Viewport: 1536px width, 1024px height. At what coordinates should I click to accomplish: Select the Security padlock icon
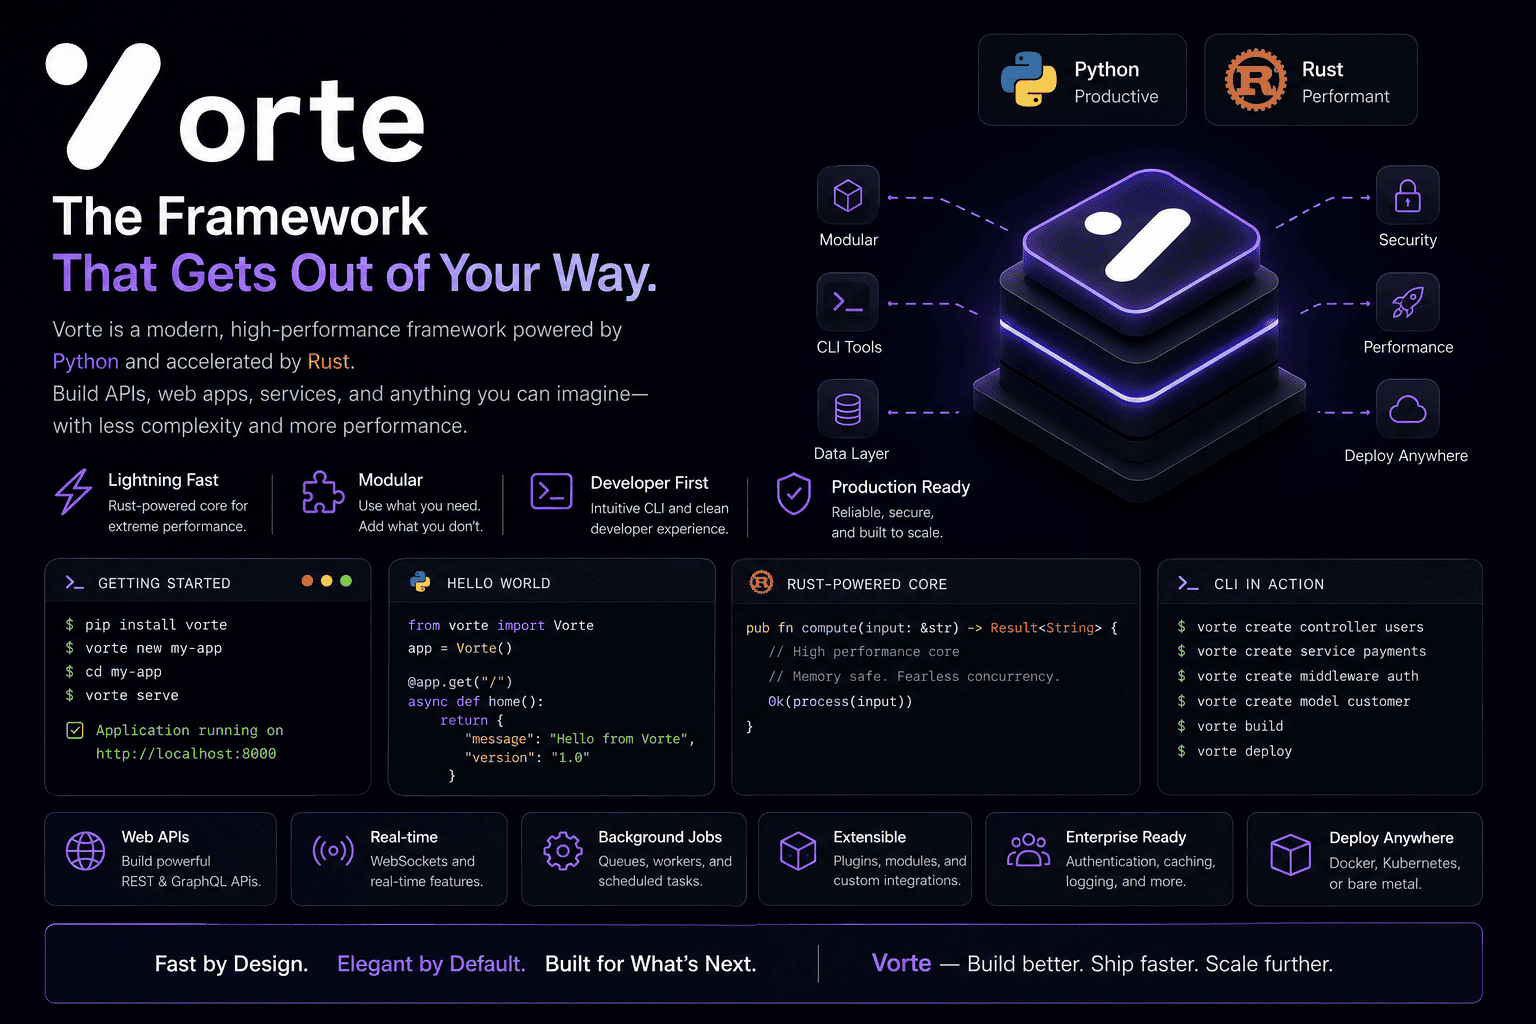(1408, 195)
